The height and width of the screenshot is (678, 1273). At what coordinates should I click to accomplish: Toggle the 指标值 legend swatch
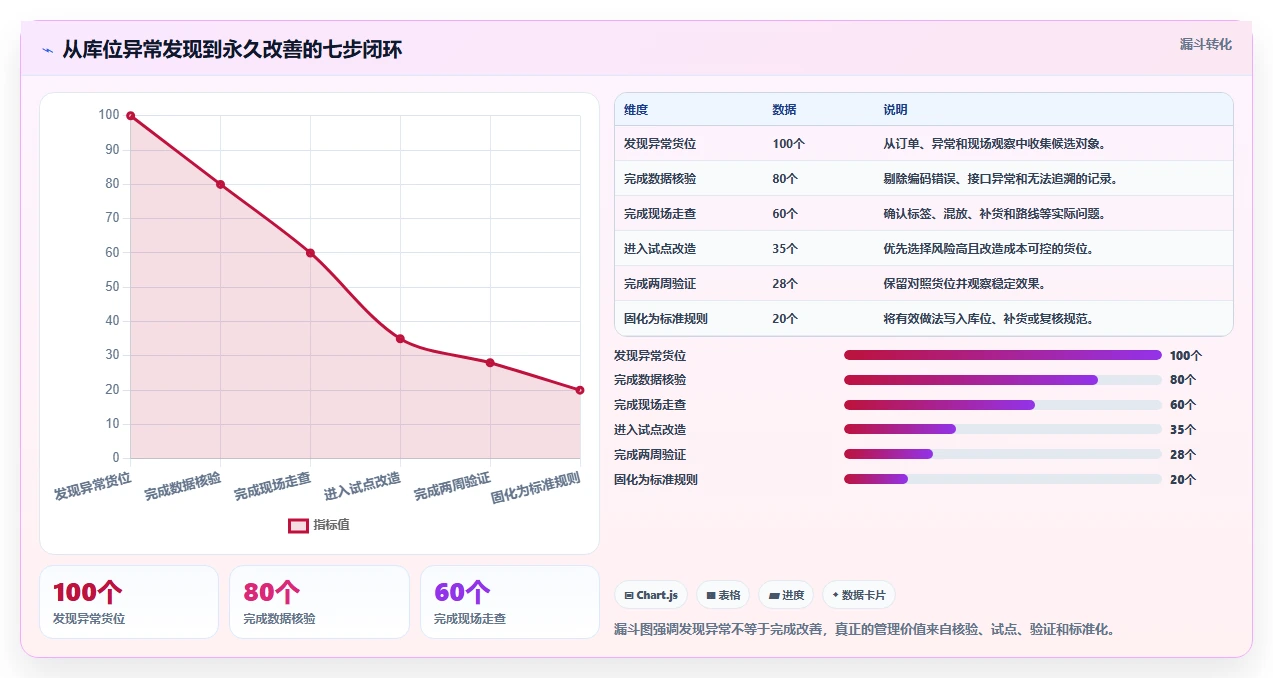point(298,526)
